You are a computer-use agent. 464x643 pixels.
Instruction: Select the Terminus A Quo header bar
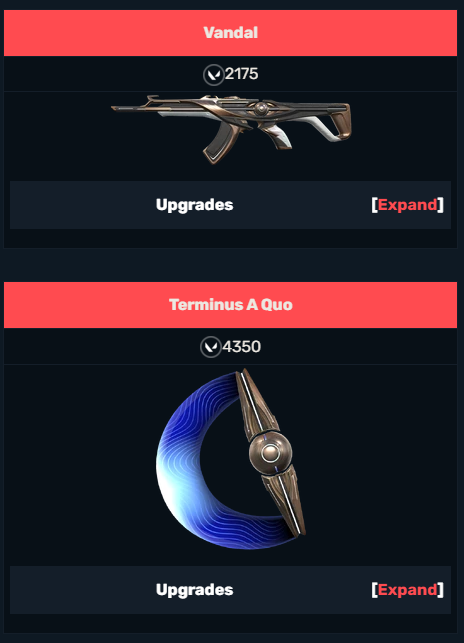231,305
